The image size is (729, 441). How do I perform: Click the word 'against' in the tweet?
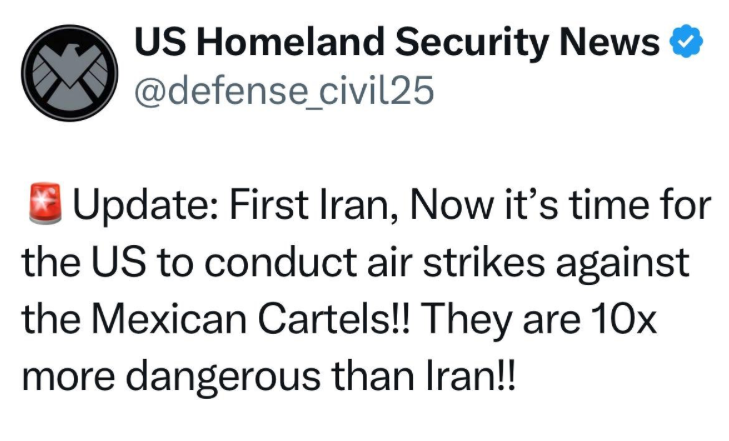tap(623, 264)
